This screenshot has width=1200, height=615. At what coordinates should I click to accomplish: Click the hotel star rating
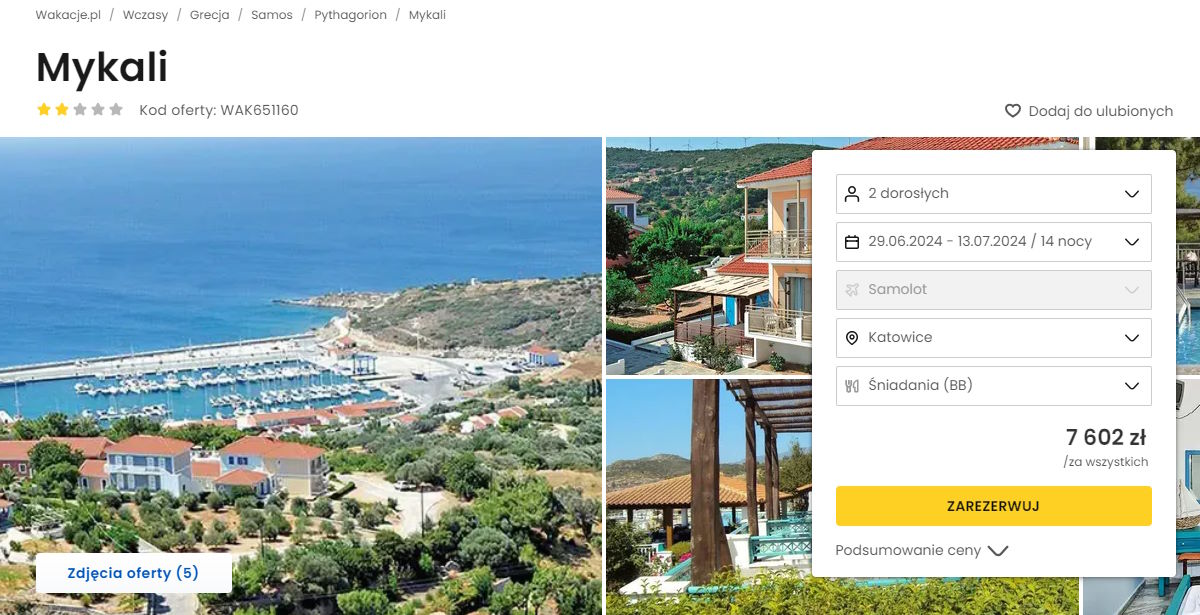[x=80, y=110]
